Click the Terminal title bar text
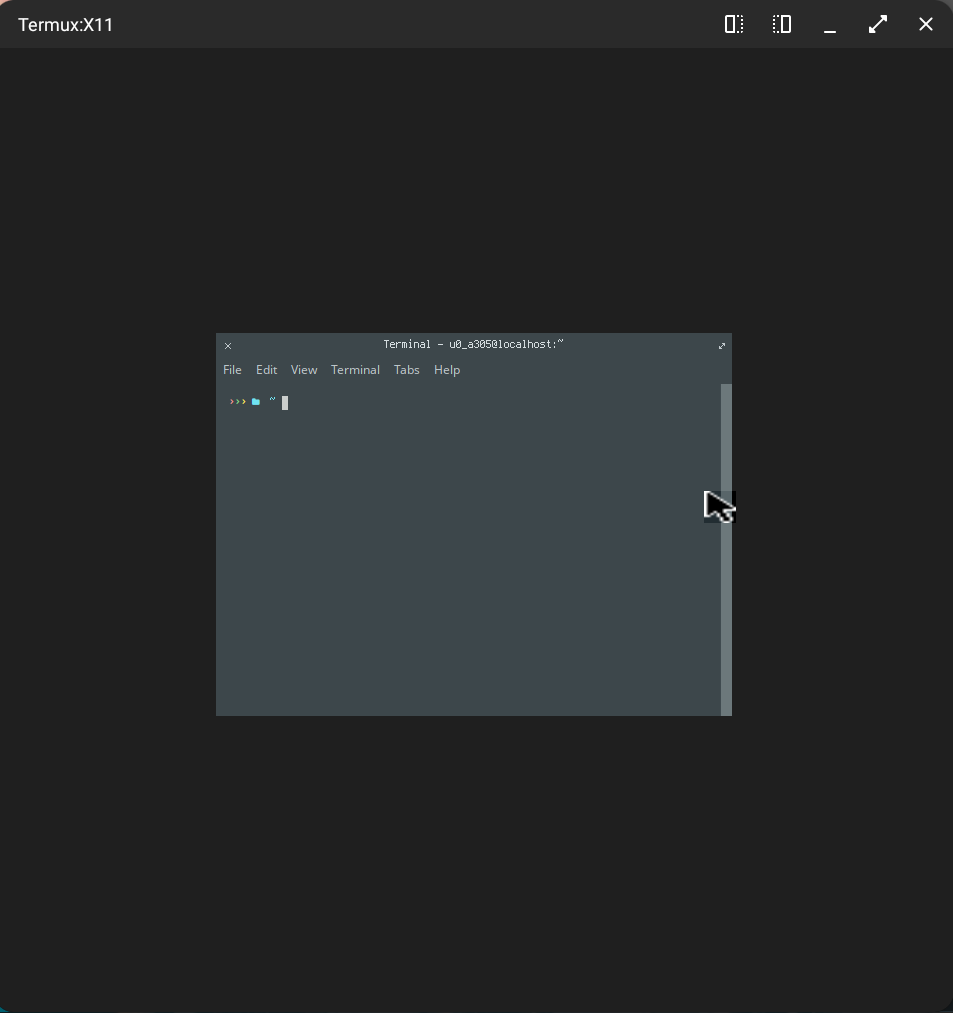 tap(474, 344)
